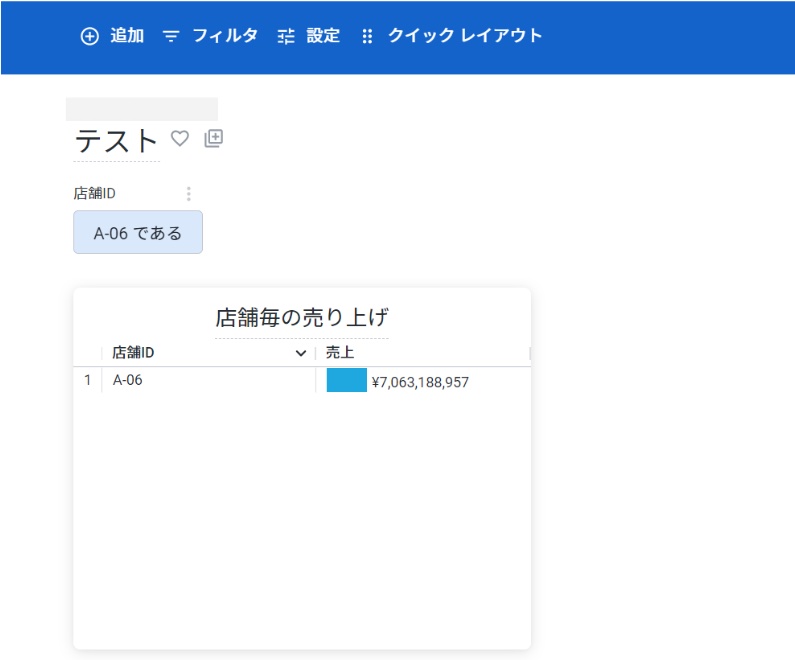Click the 追加 plus icon
Viewport: 795px width, 660px height.
click(x=90, y=36)
